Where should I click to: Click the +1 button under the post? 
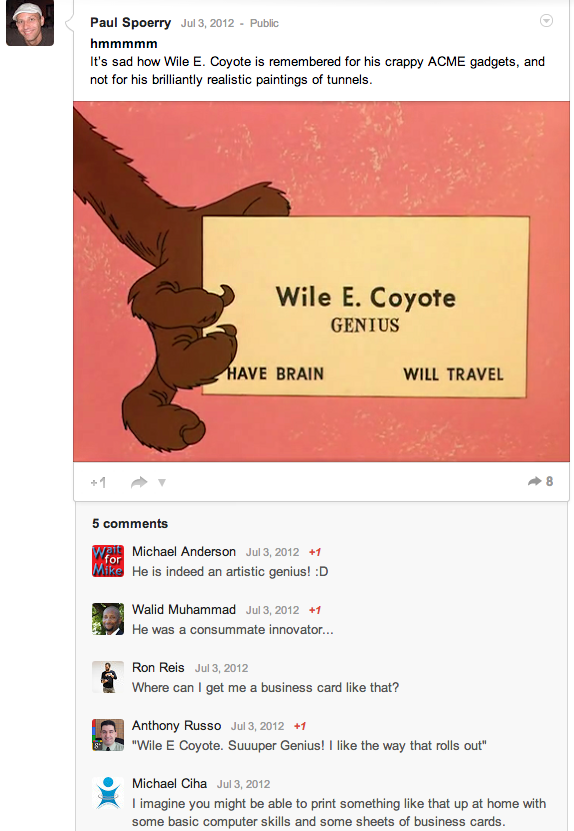point(99,482)
